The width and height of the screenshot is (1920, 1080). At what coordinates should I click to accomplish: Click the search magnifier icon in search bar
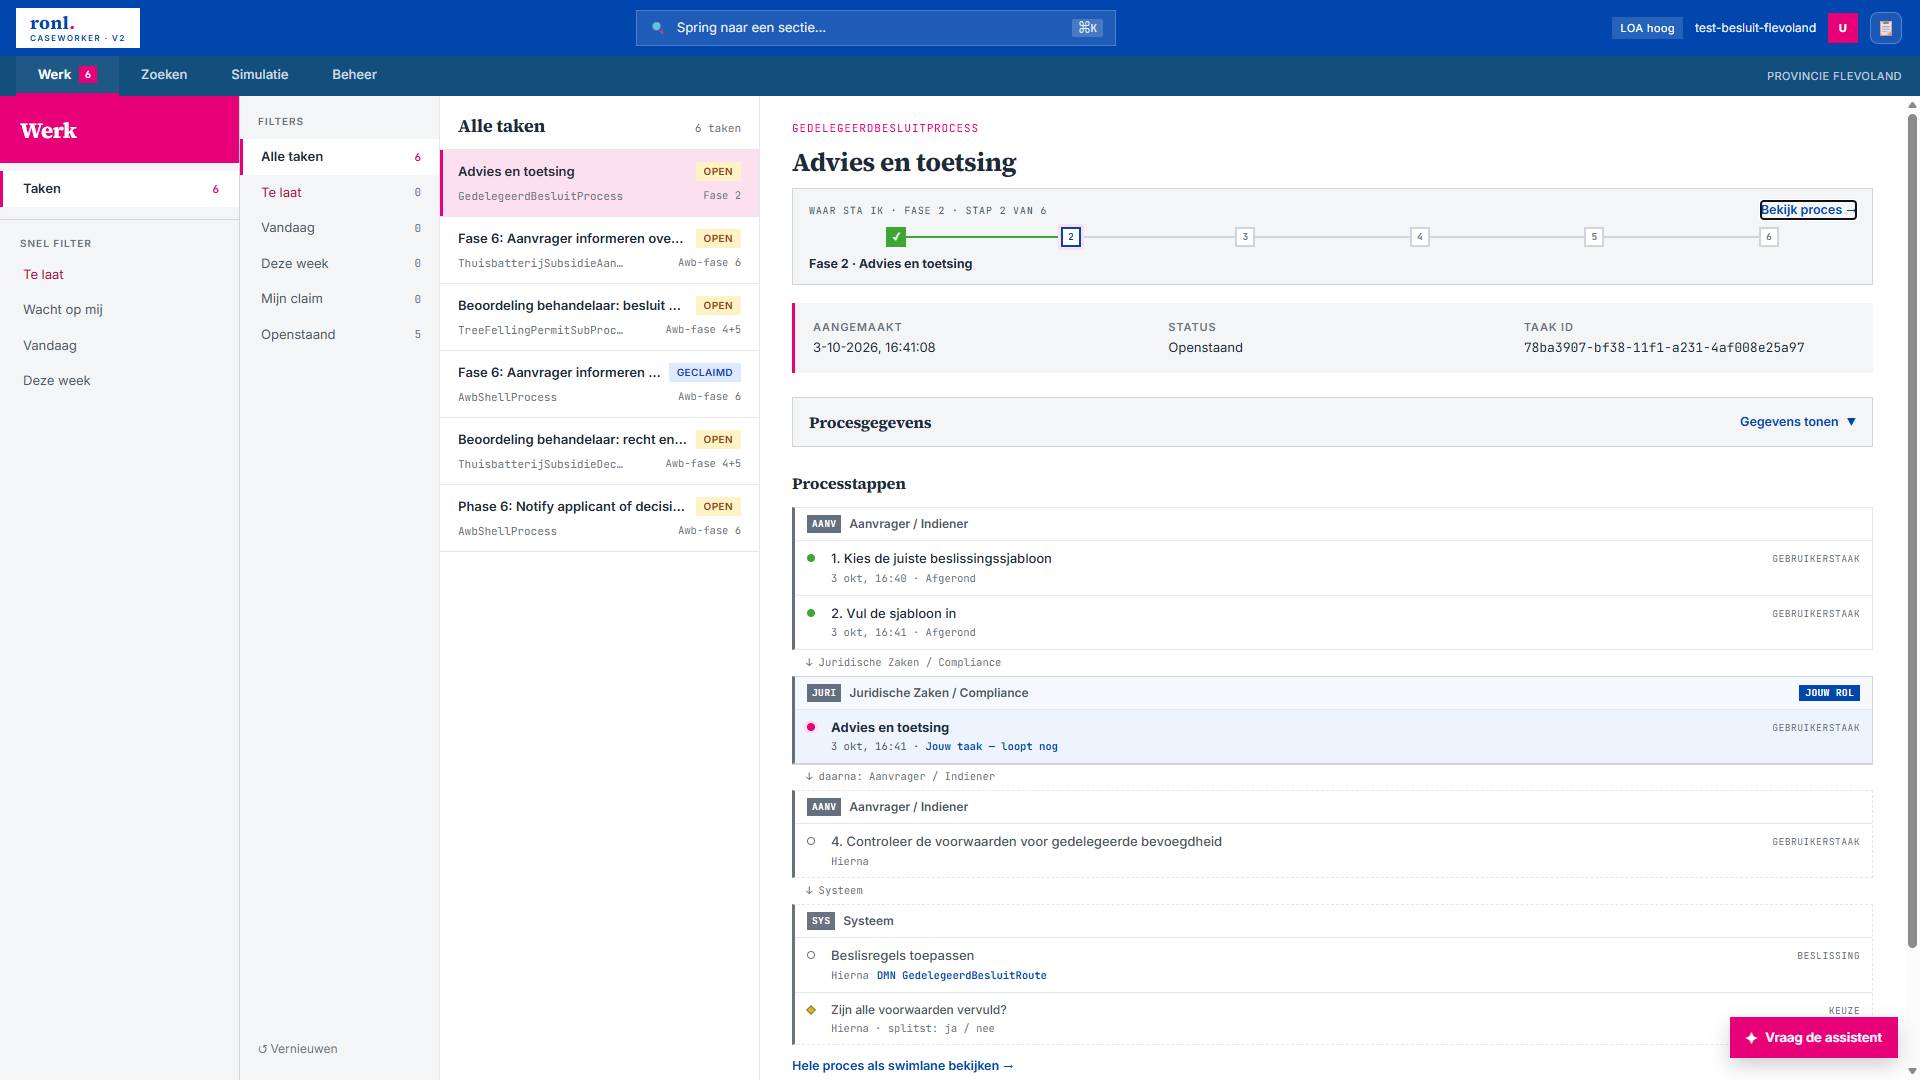click(x=657, y=28)
